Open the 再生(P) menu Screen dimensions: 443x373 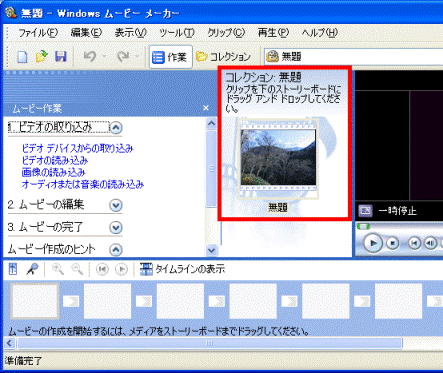(x=273, y=33)
